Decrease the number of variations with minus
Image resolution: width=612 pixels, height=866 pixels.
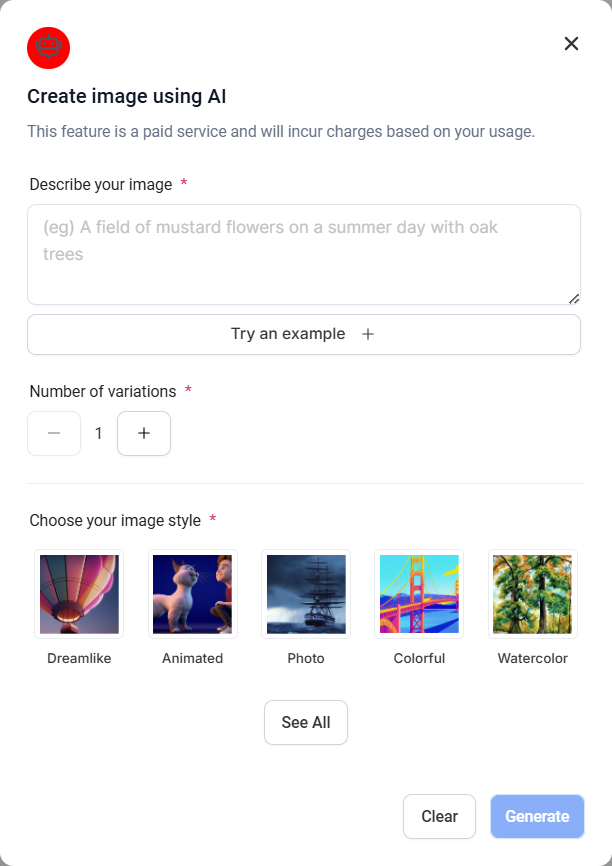(x=54, y=433)
